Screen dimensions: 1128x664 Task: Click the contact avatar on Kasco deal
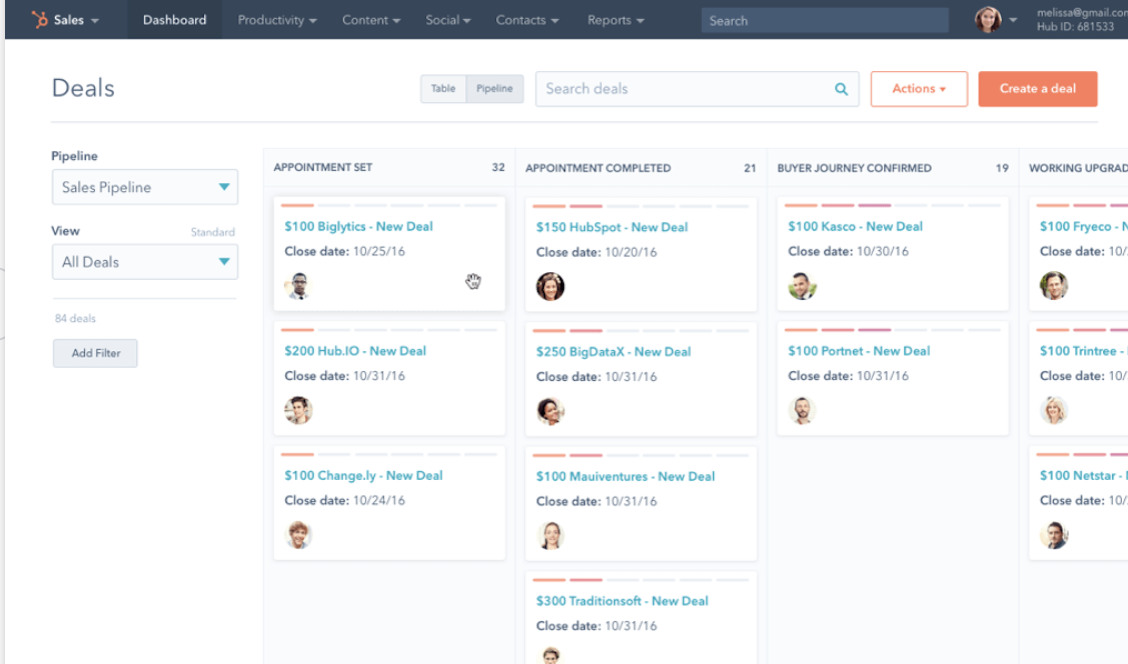(x=803, y=285)
